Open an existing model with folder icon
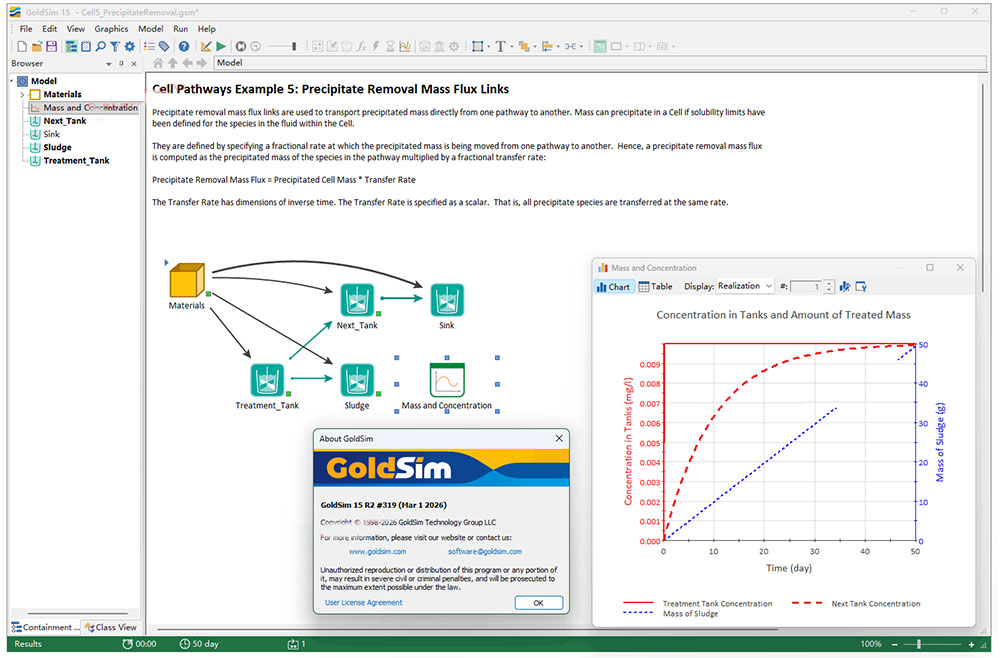1000x658 pixels. pyautogui.click(x=37, y=46)
